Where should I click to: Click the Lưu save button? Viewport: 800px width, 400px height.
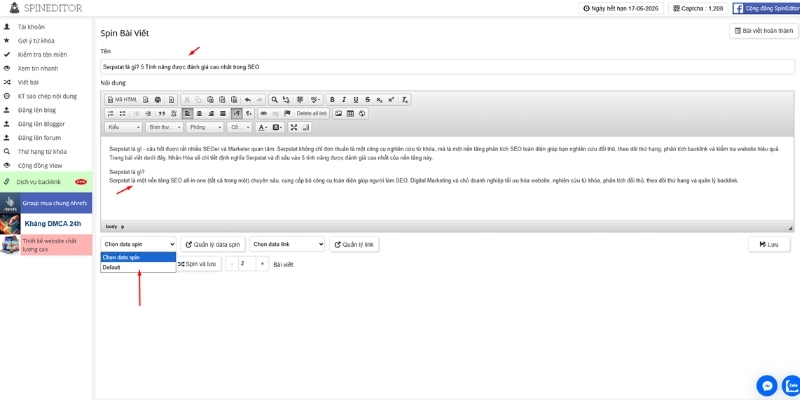click(769, 244)
